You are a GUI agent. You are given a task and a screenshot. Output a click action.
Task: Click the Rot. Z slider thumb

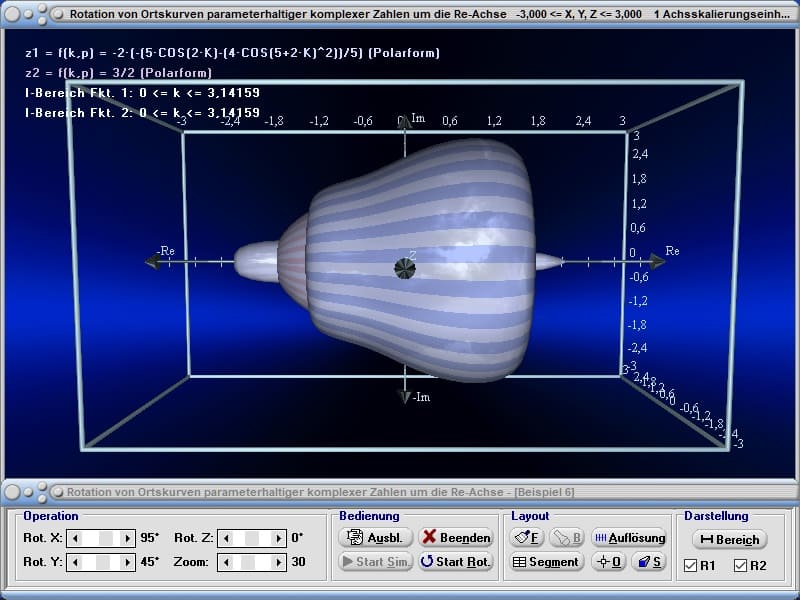(252, 538)
